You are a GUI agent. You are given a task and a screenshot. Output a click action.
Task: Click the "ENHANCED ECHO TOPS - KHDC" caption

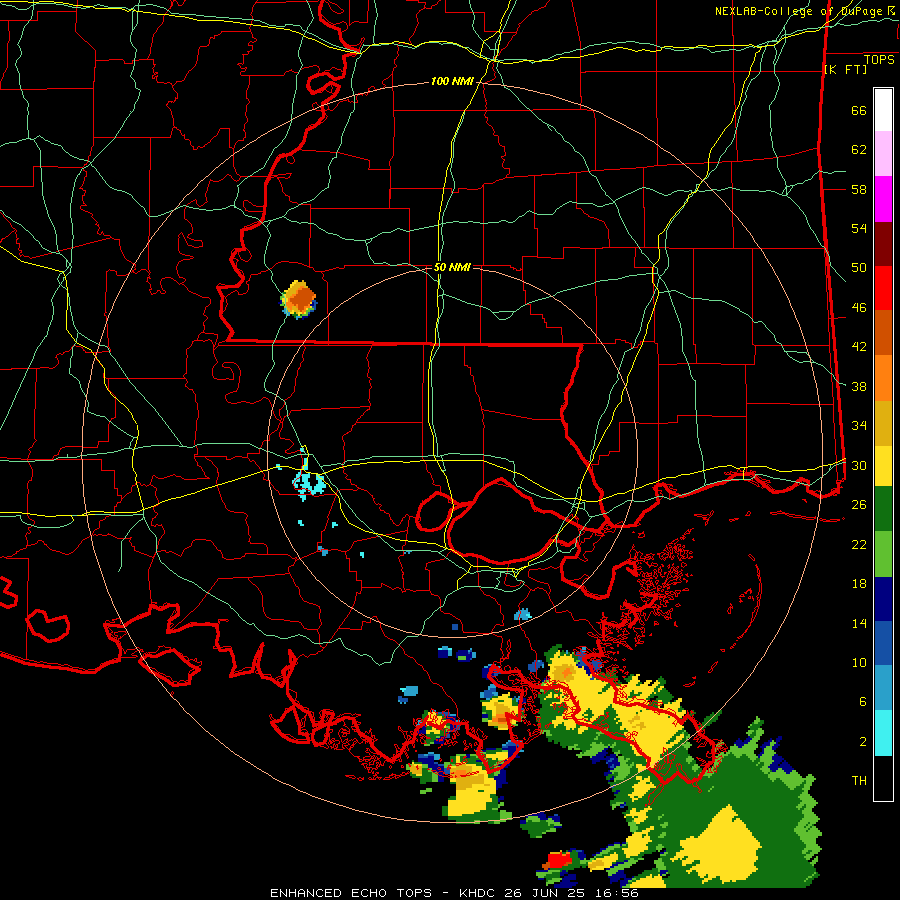pos(382,893)
